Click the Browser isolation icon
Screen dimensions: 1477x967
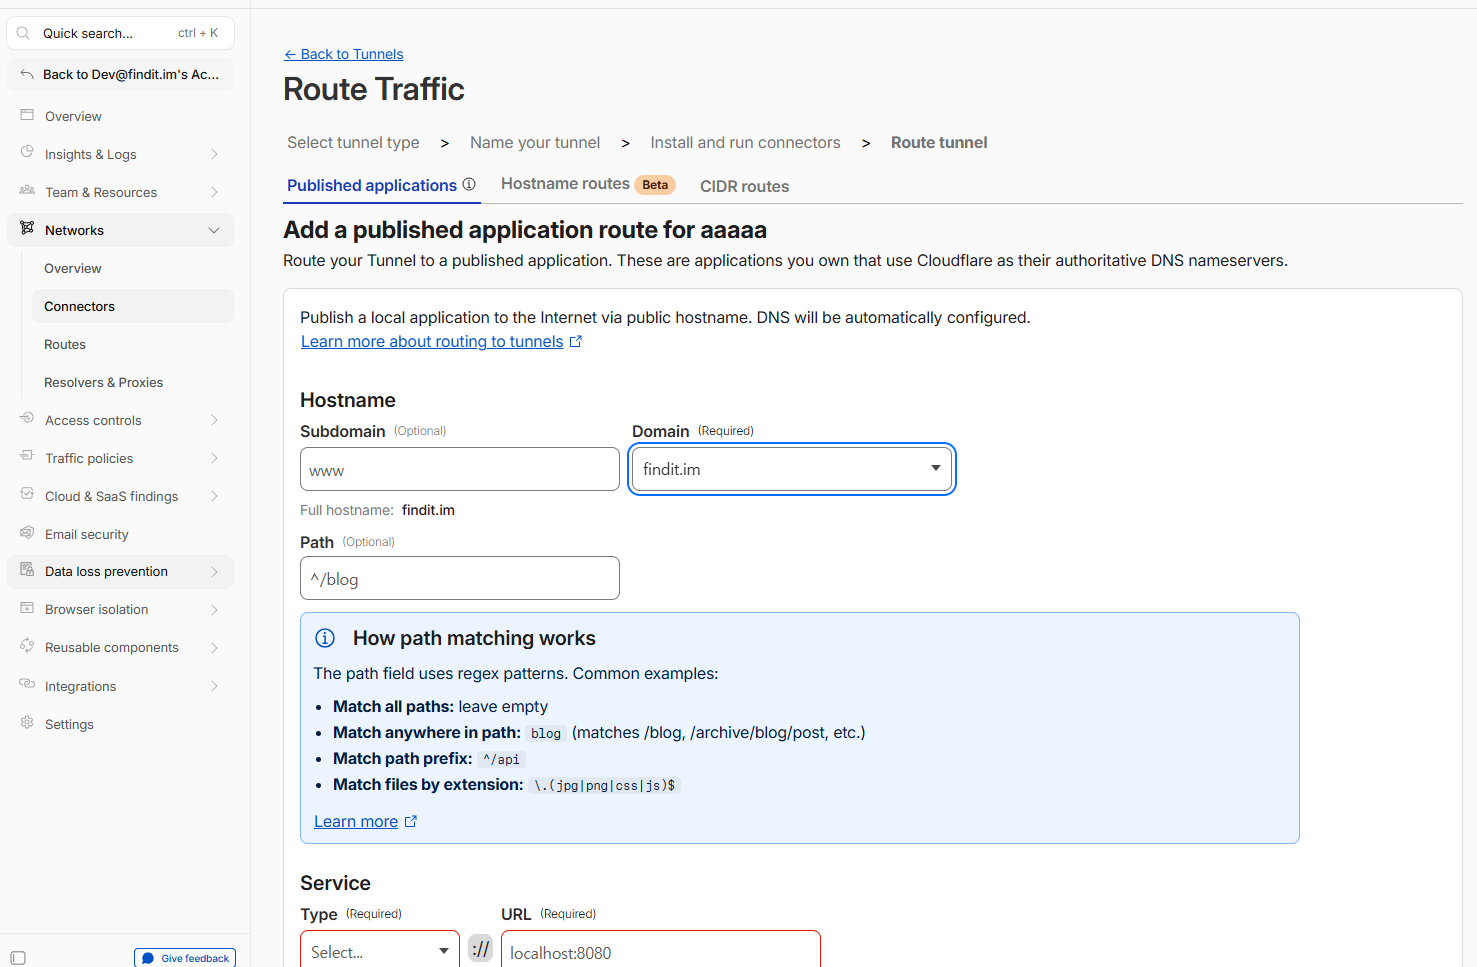click(x=27, y=608)
